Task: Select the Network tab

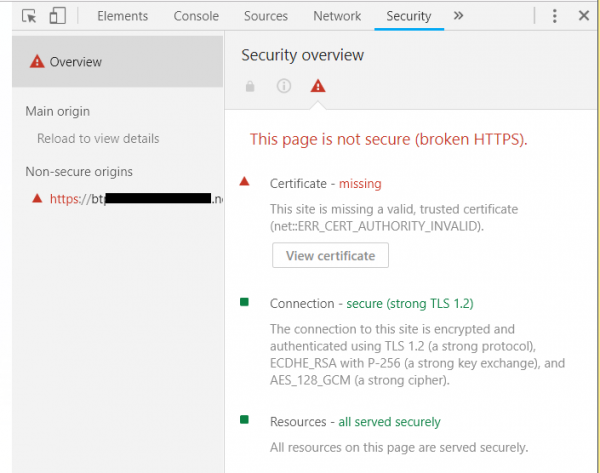Action: point(337,16)
